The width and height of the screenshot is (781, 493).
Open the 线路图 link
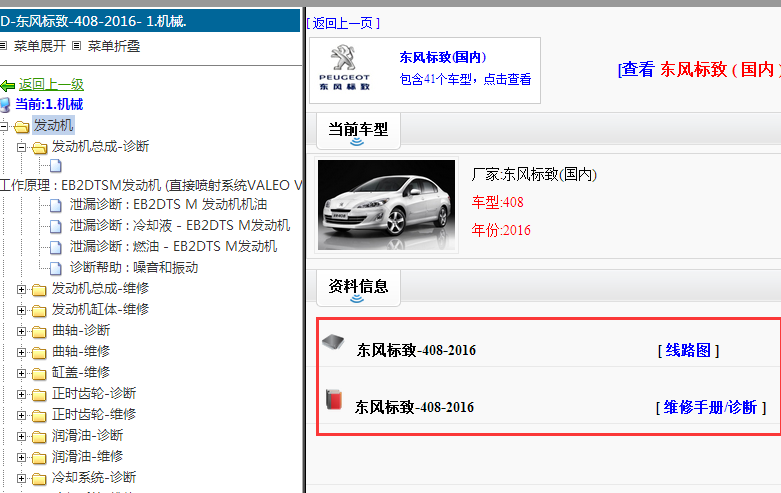[x=688, y=351]
